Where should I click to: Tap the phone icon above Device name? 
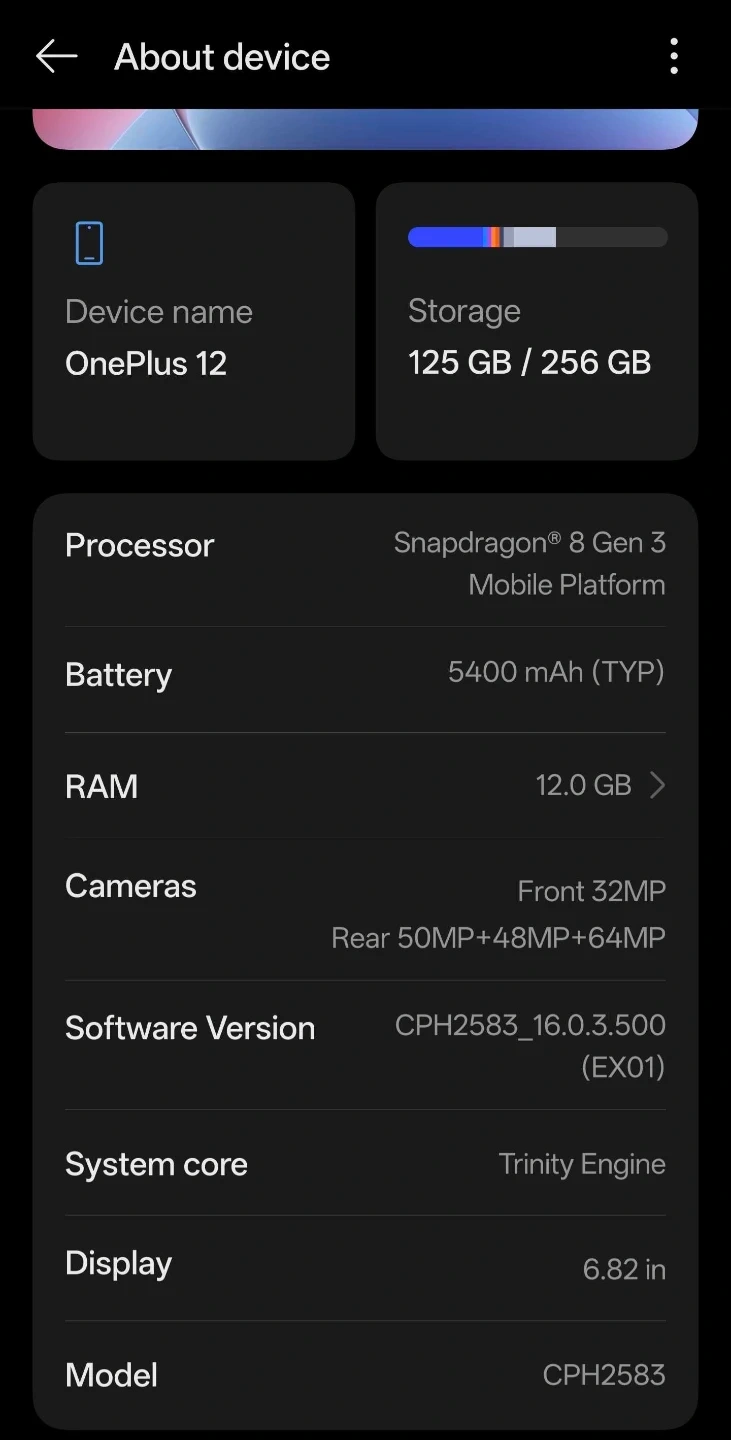89,243
